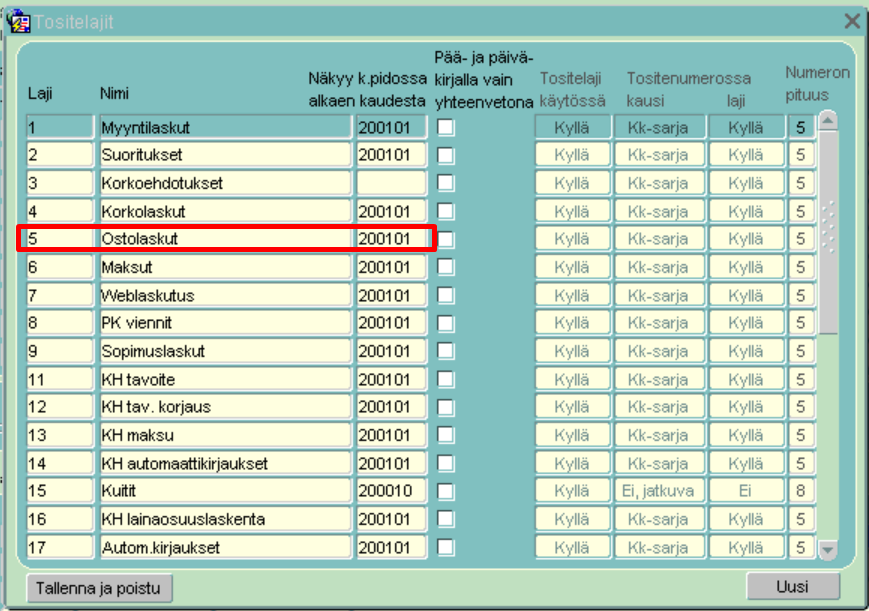Screen dimensions: 869x611
Task: Tick the checkbox in the Weblaskutus row
Action: pyautogui.click(x=446, y=296)
